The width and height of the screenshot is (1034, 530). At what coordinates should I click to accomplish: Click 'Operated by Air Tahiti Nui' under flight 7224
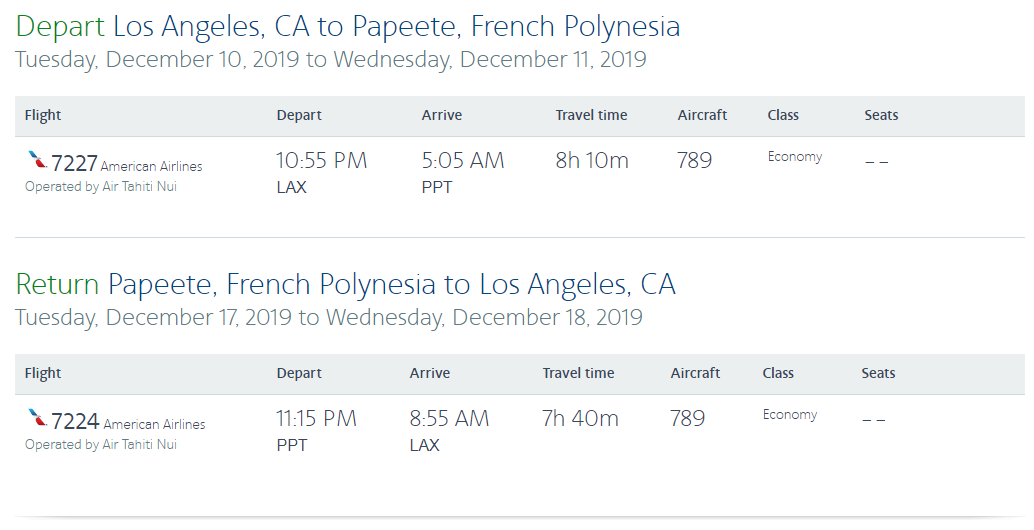pos(101,444)
